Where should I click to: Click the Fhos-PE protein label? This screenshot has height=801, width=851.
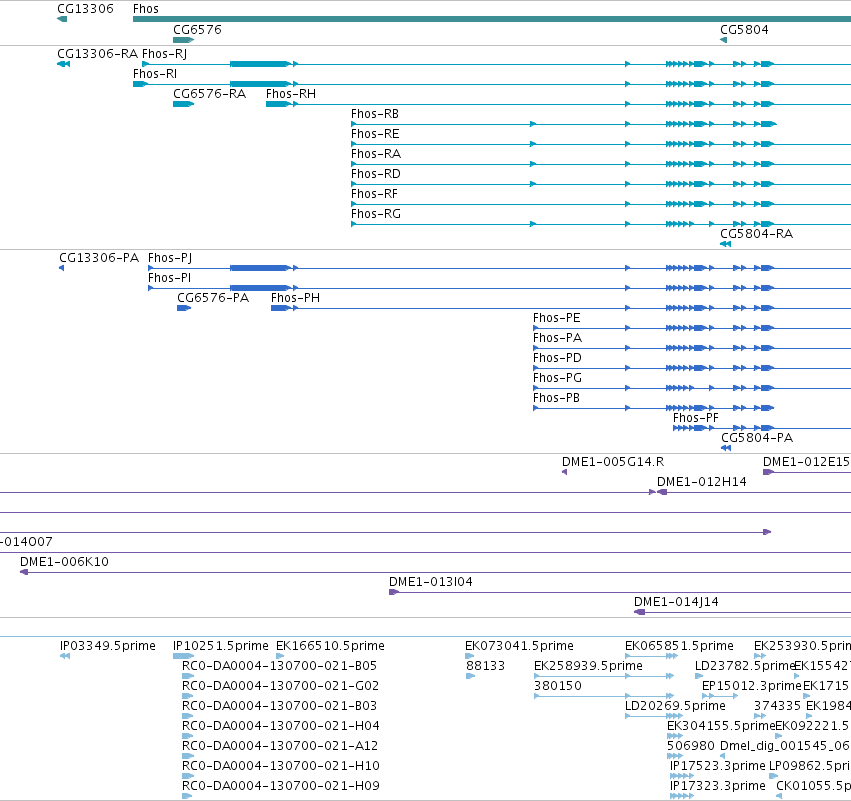[x=557, y=318]
